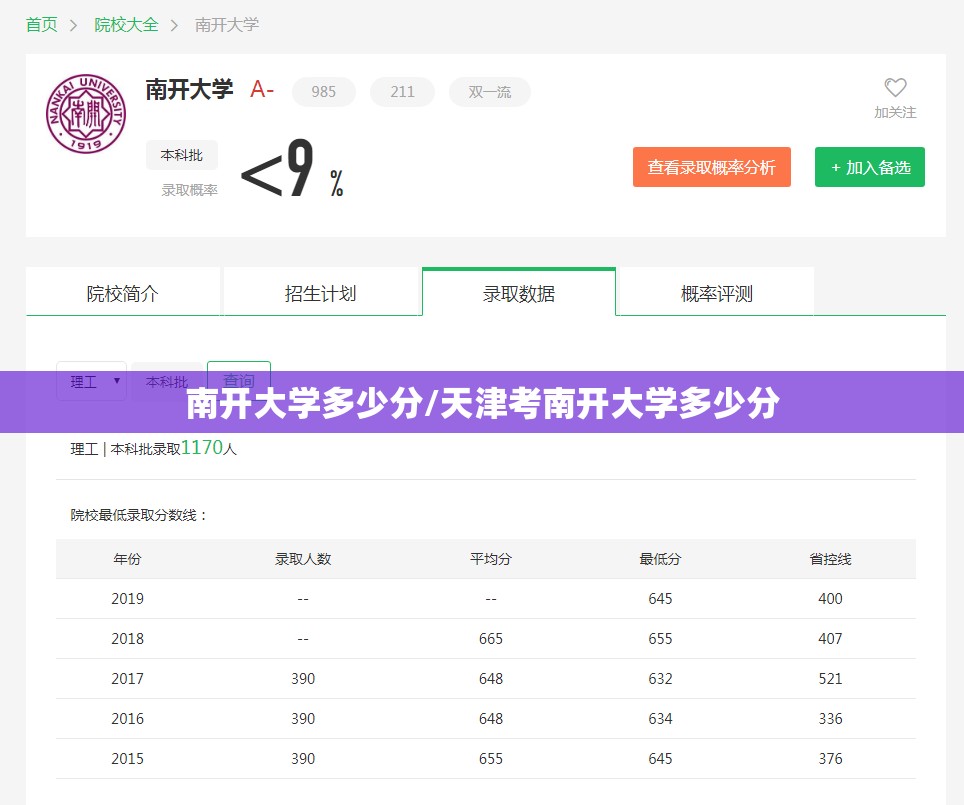The width and height of the screenshot is (964, 805).
Task: Click the 1170 admitted count
Action: click(x=202, y=447)
